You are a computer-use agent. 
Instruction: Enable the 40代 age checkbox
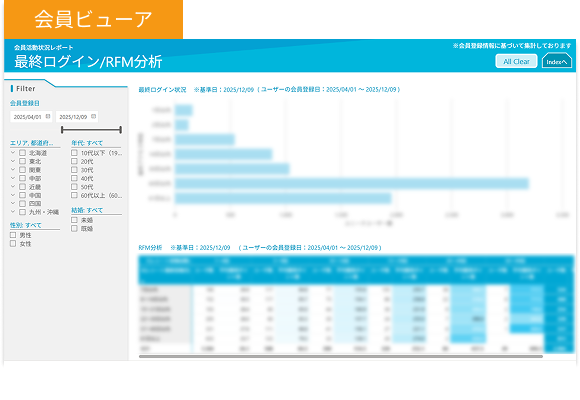74,178
